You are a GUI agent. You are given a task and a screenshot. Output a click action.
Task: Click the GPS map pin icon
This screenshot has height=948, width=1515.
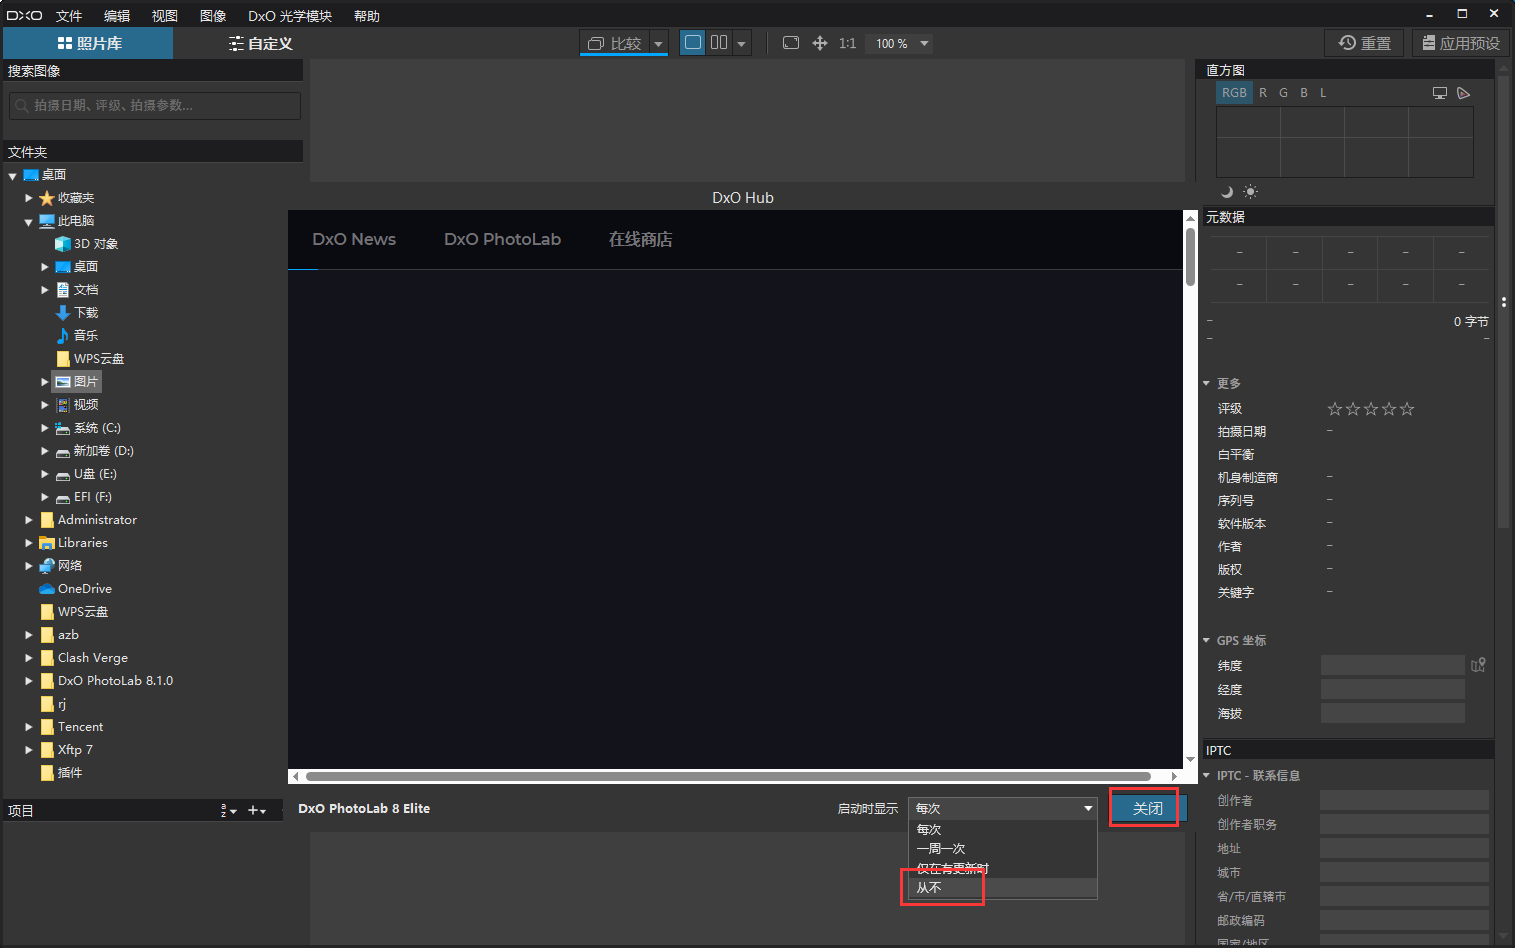pyautogui.click(x=1478, y=665)
